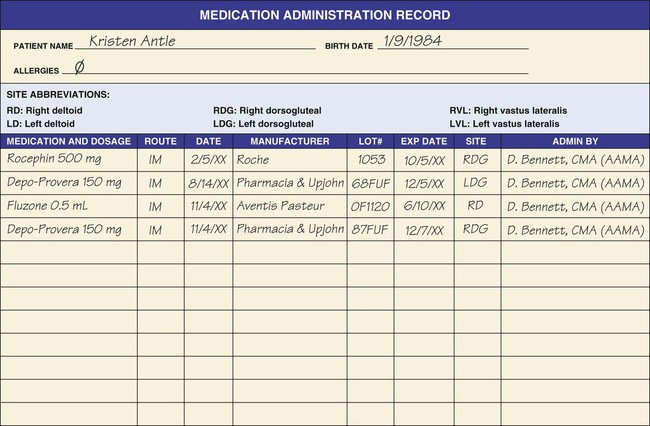Click the LOT# column header
This screenshot has width=650, height=426.
370,142
